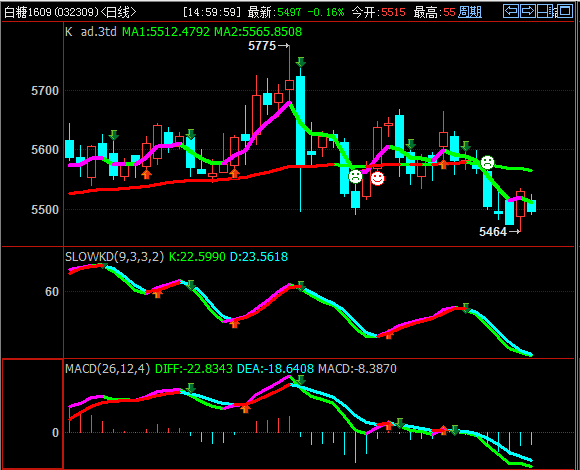
Task: Select the first orange buy arrow on price chart
Action: pos(146,174)
